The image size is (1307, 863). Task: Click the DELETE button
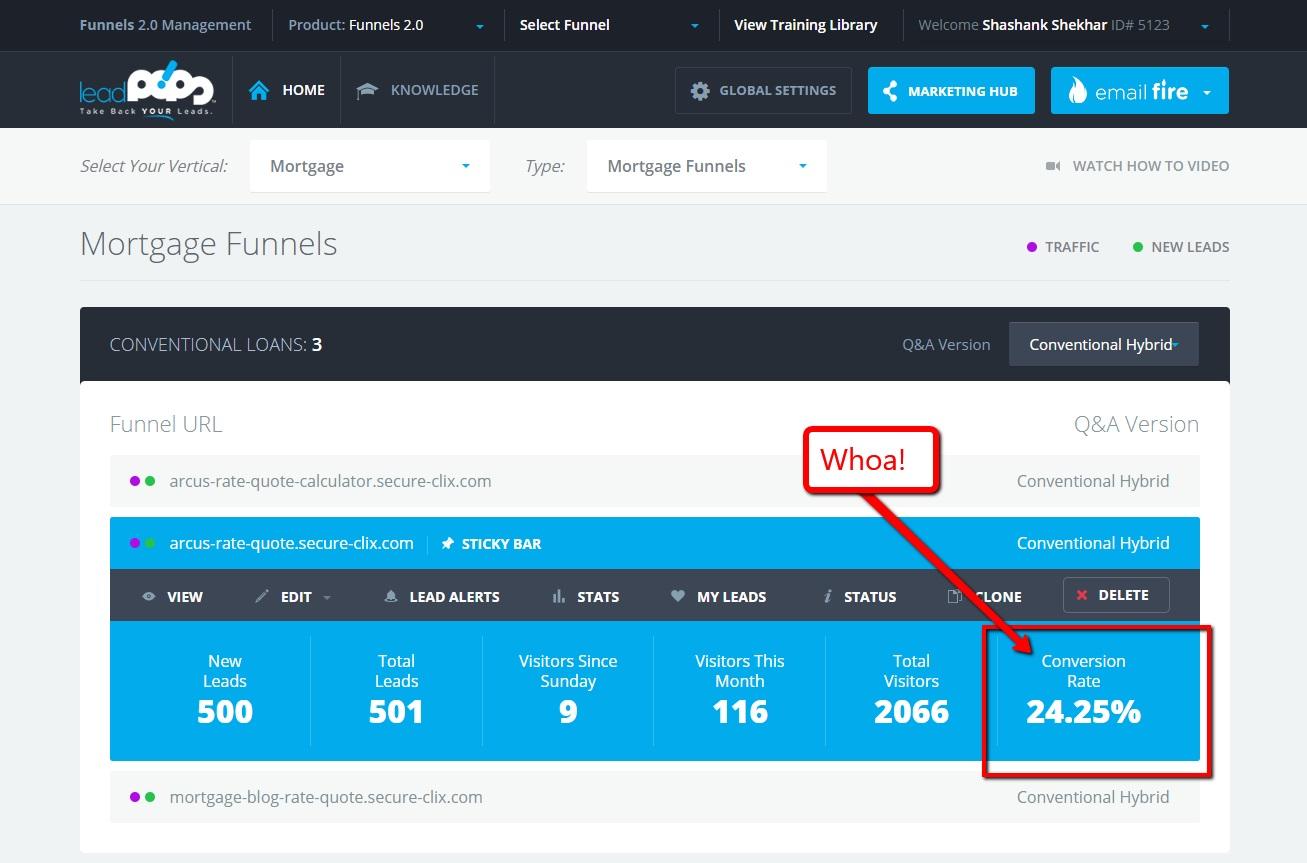pos(1116,595)
